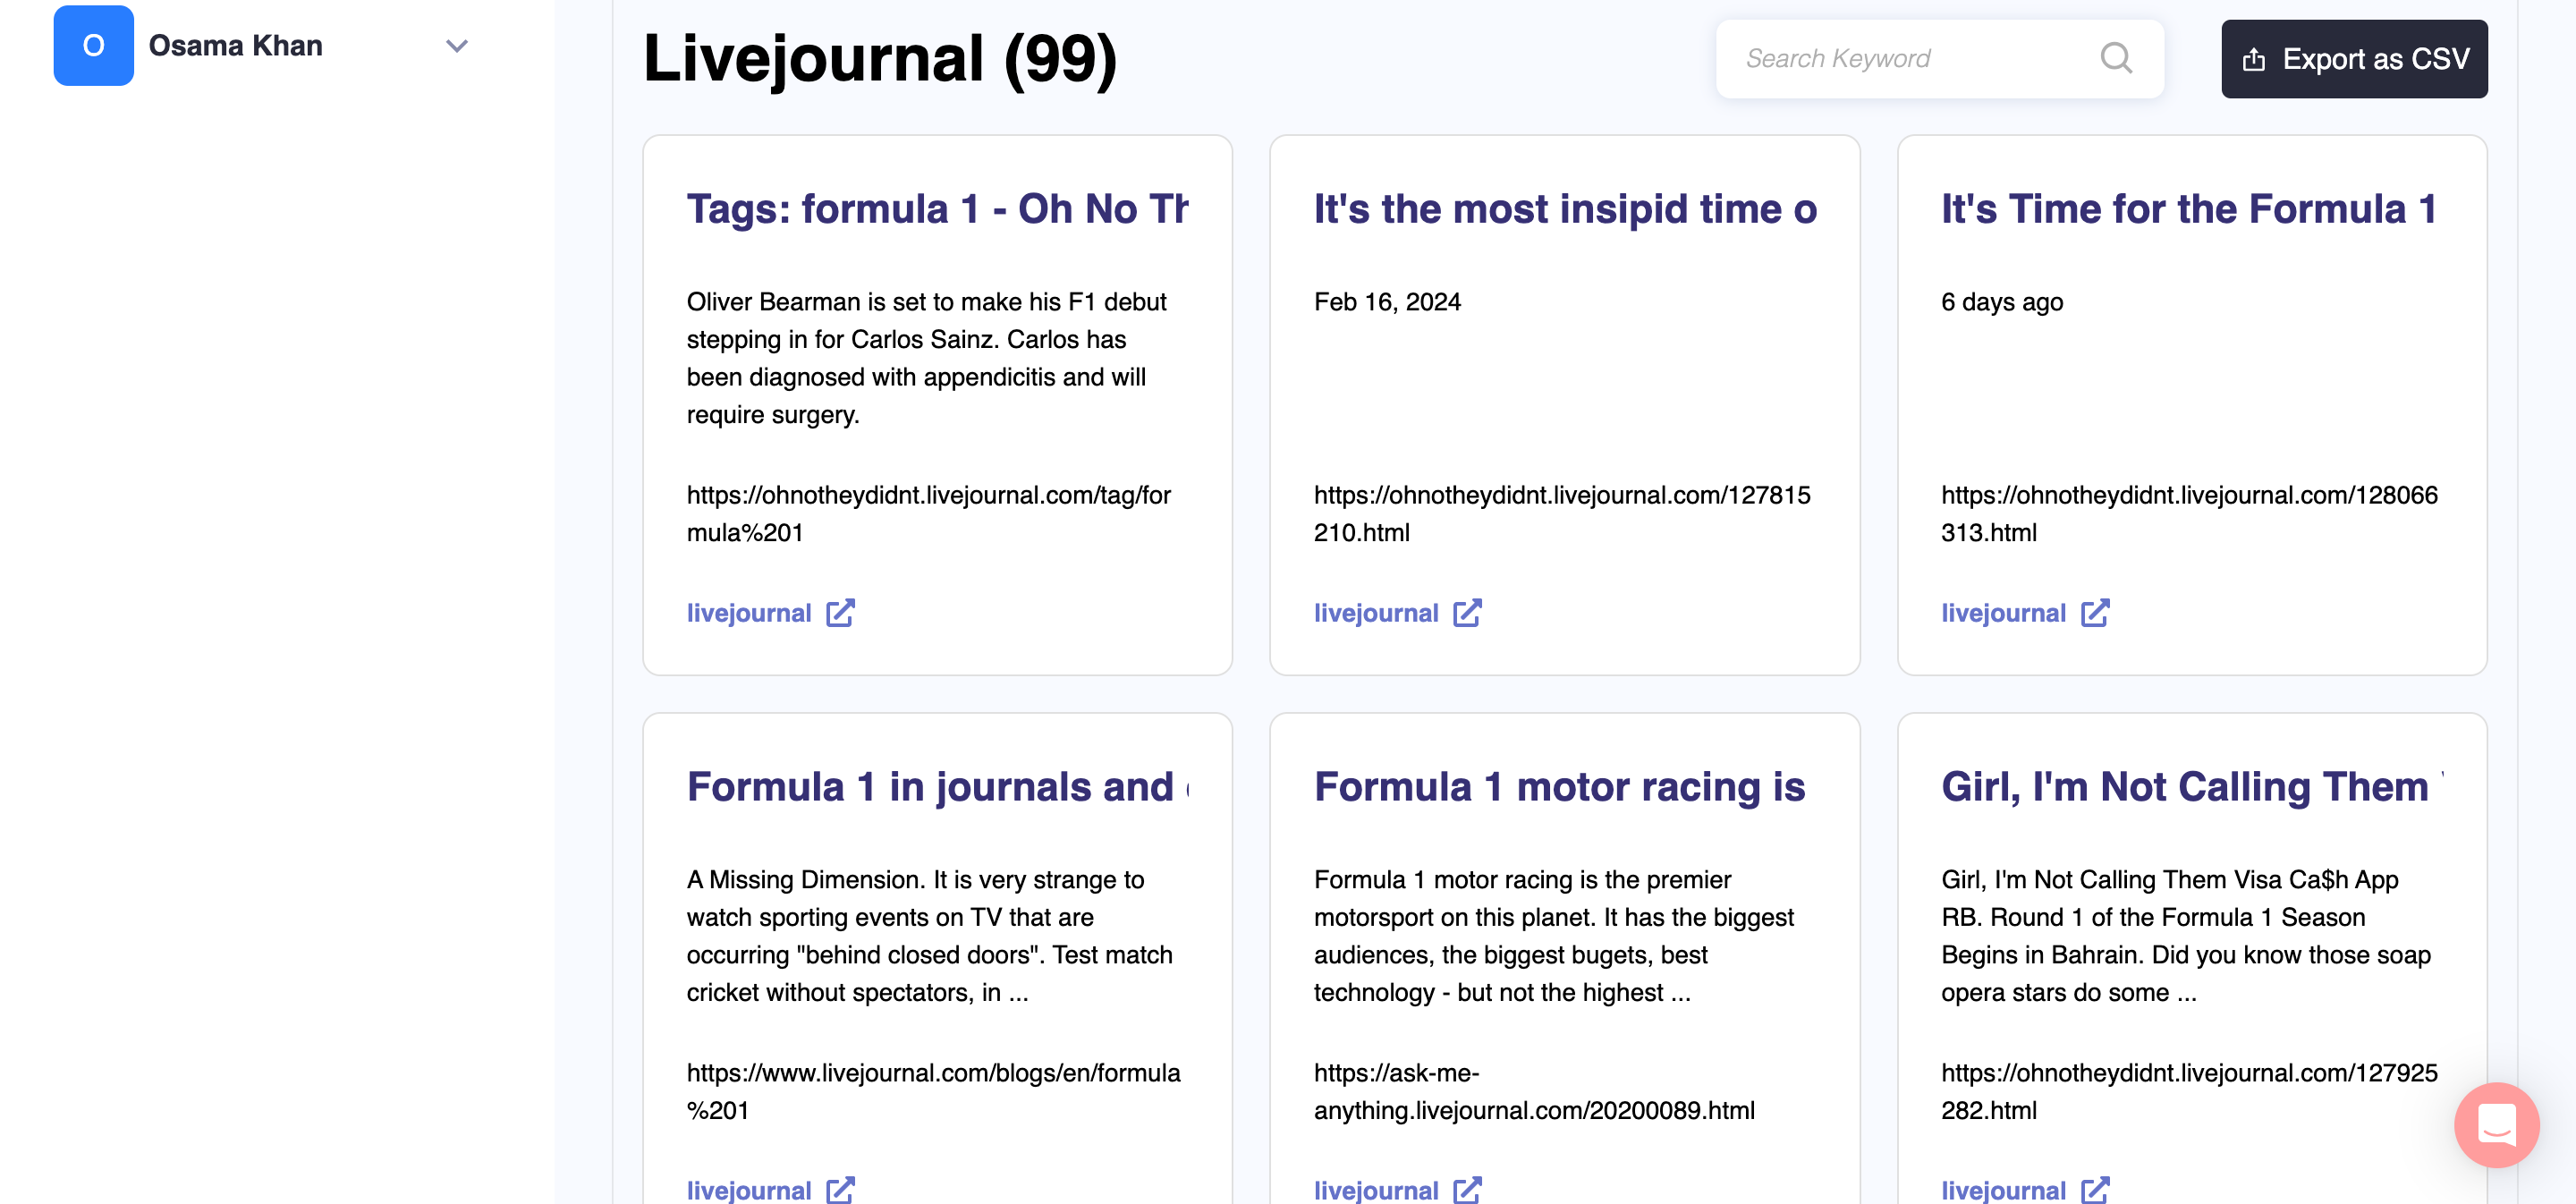Click livejournal link on premier motorsport card
The height and width of the screenshot is (1204, 2576).
pyautogui.click(x=1376, y=1190)
